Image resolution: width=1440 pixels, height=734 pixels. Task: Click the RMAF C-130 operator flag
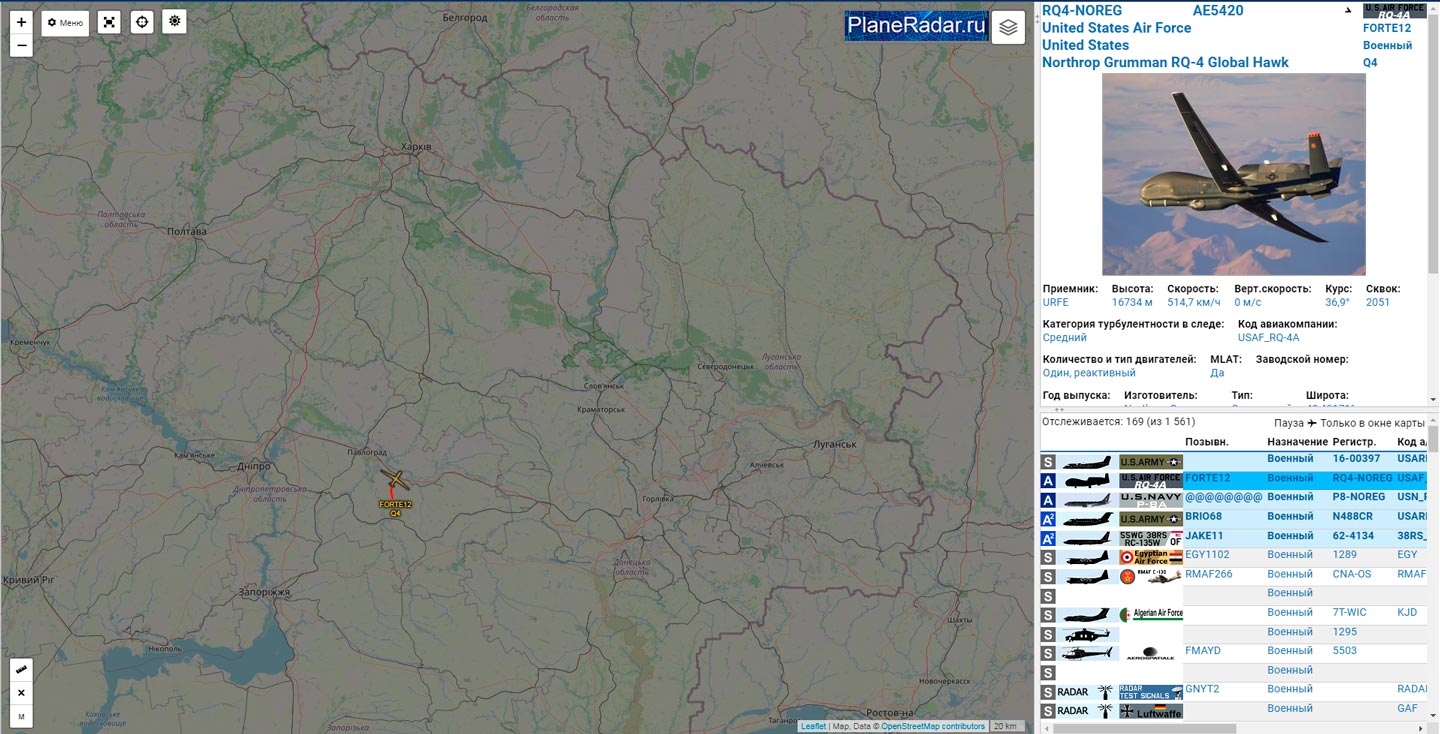point(1151,576)
